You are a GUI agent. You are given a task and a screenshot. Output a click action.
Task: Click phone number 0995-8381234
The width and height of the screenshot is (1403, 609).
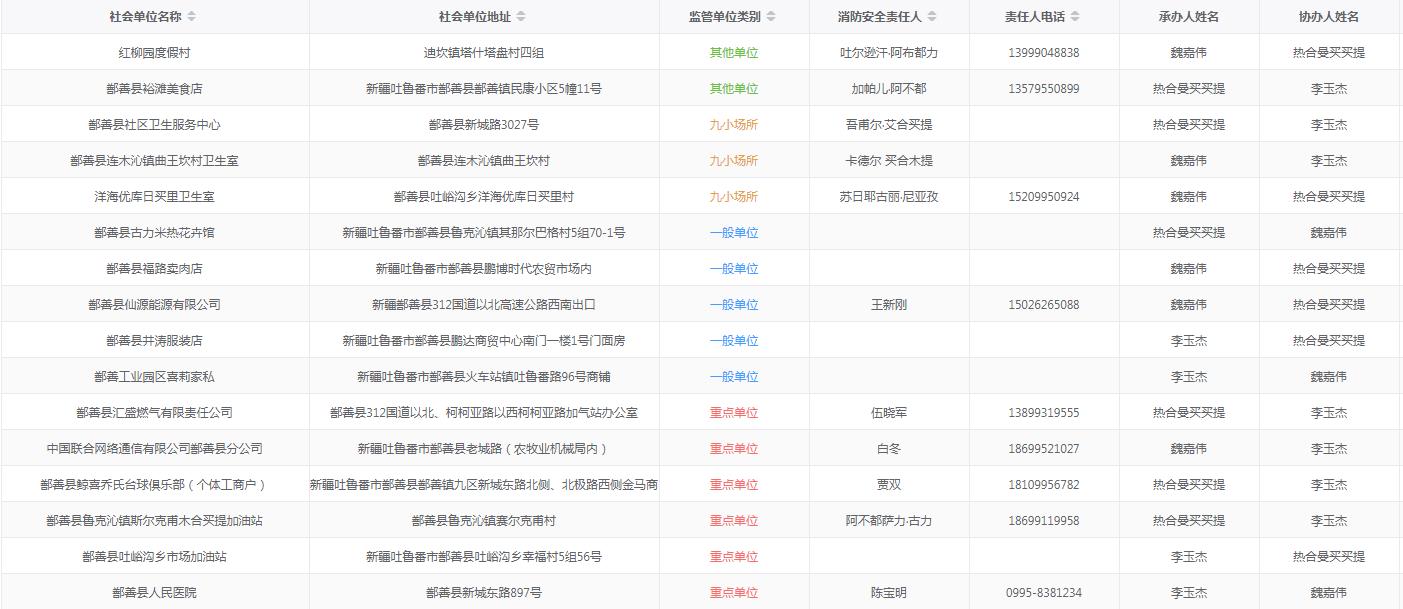click(x=1043, y=593)
